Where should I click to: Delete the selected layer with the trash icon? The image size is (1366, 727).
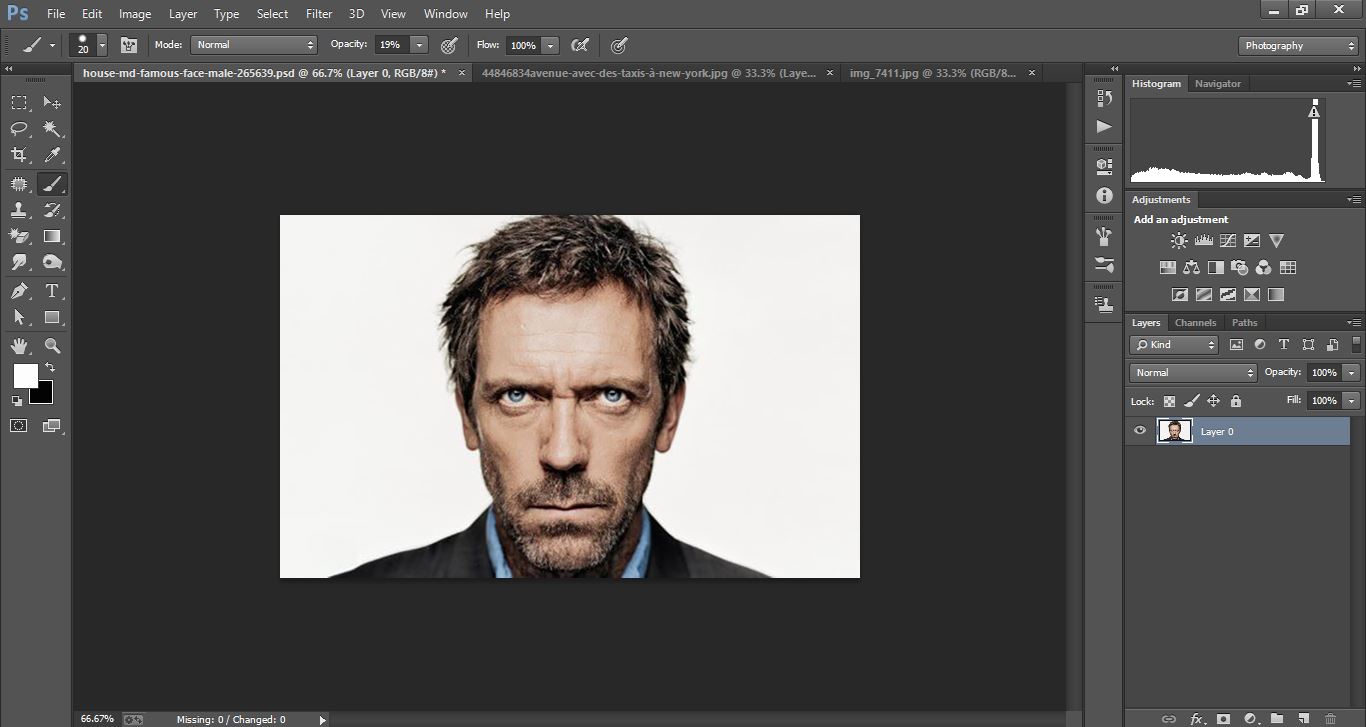pos(1330,719)
